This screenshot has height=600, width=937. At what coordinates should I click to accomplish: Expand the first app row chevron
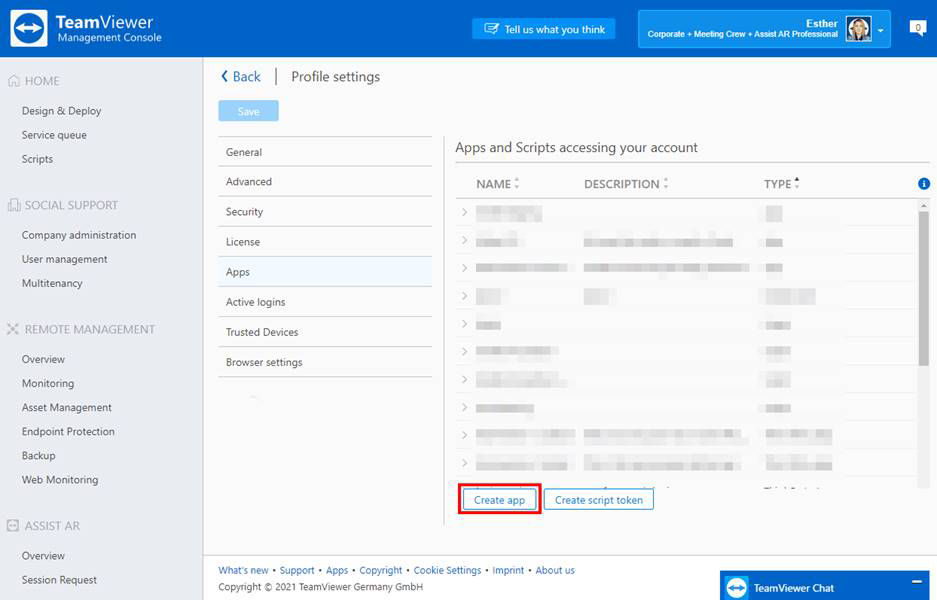(464, 212)
